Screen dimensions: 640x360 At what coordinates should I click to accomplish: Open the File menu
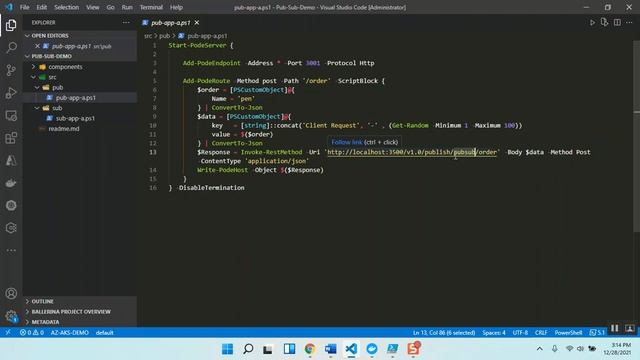24,7
